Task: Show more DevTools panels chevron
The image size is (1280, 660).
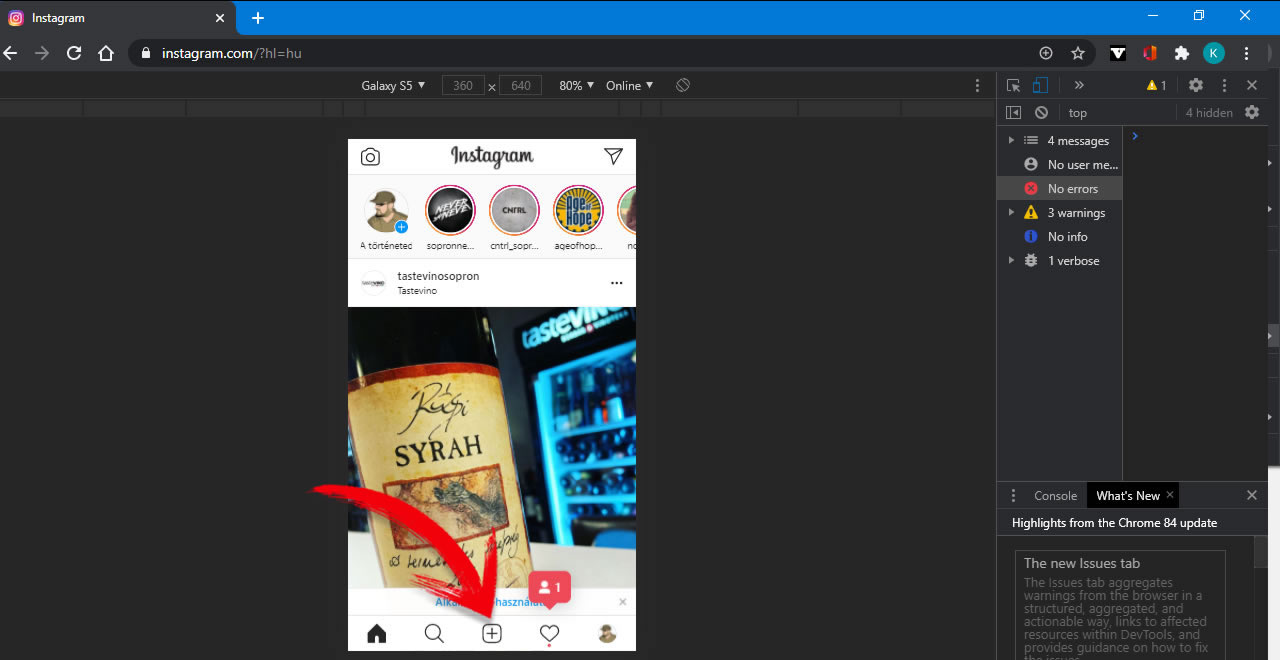Action: (x=1079, y=85)
